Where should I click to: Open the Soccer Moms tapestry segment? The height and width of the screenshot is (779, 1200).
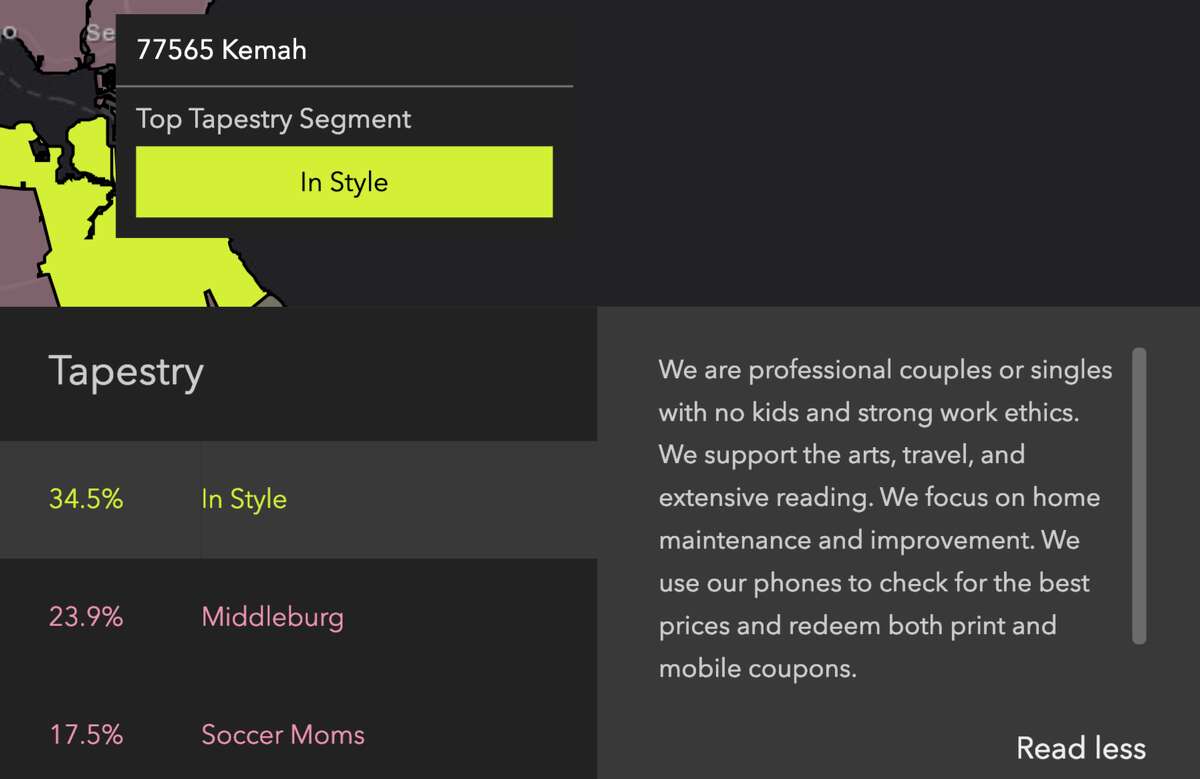[x=283, y=735]
